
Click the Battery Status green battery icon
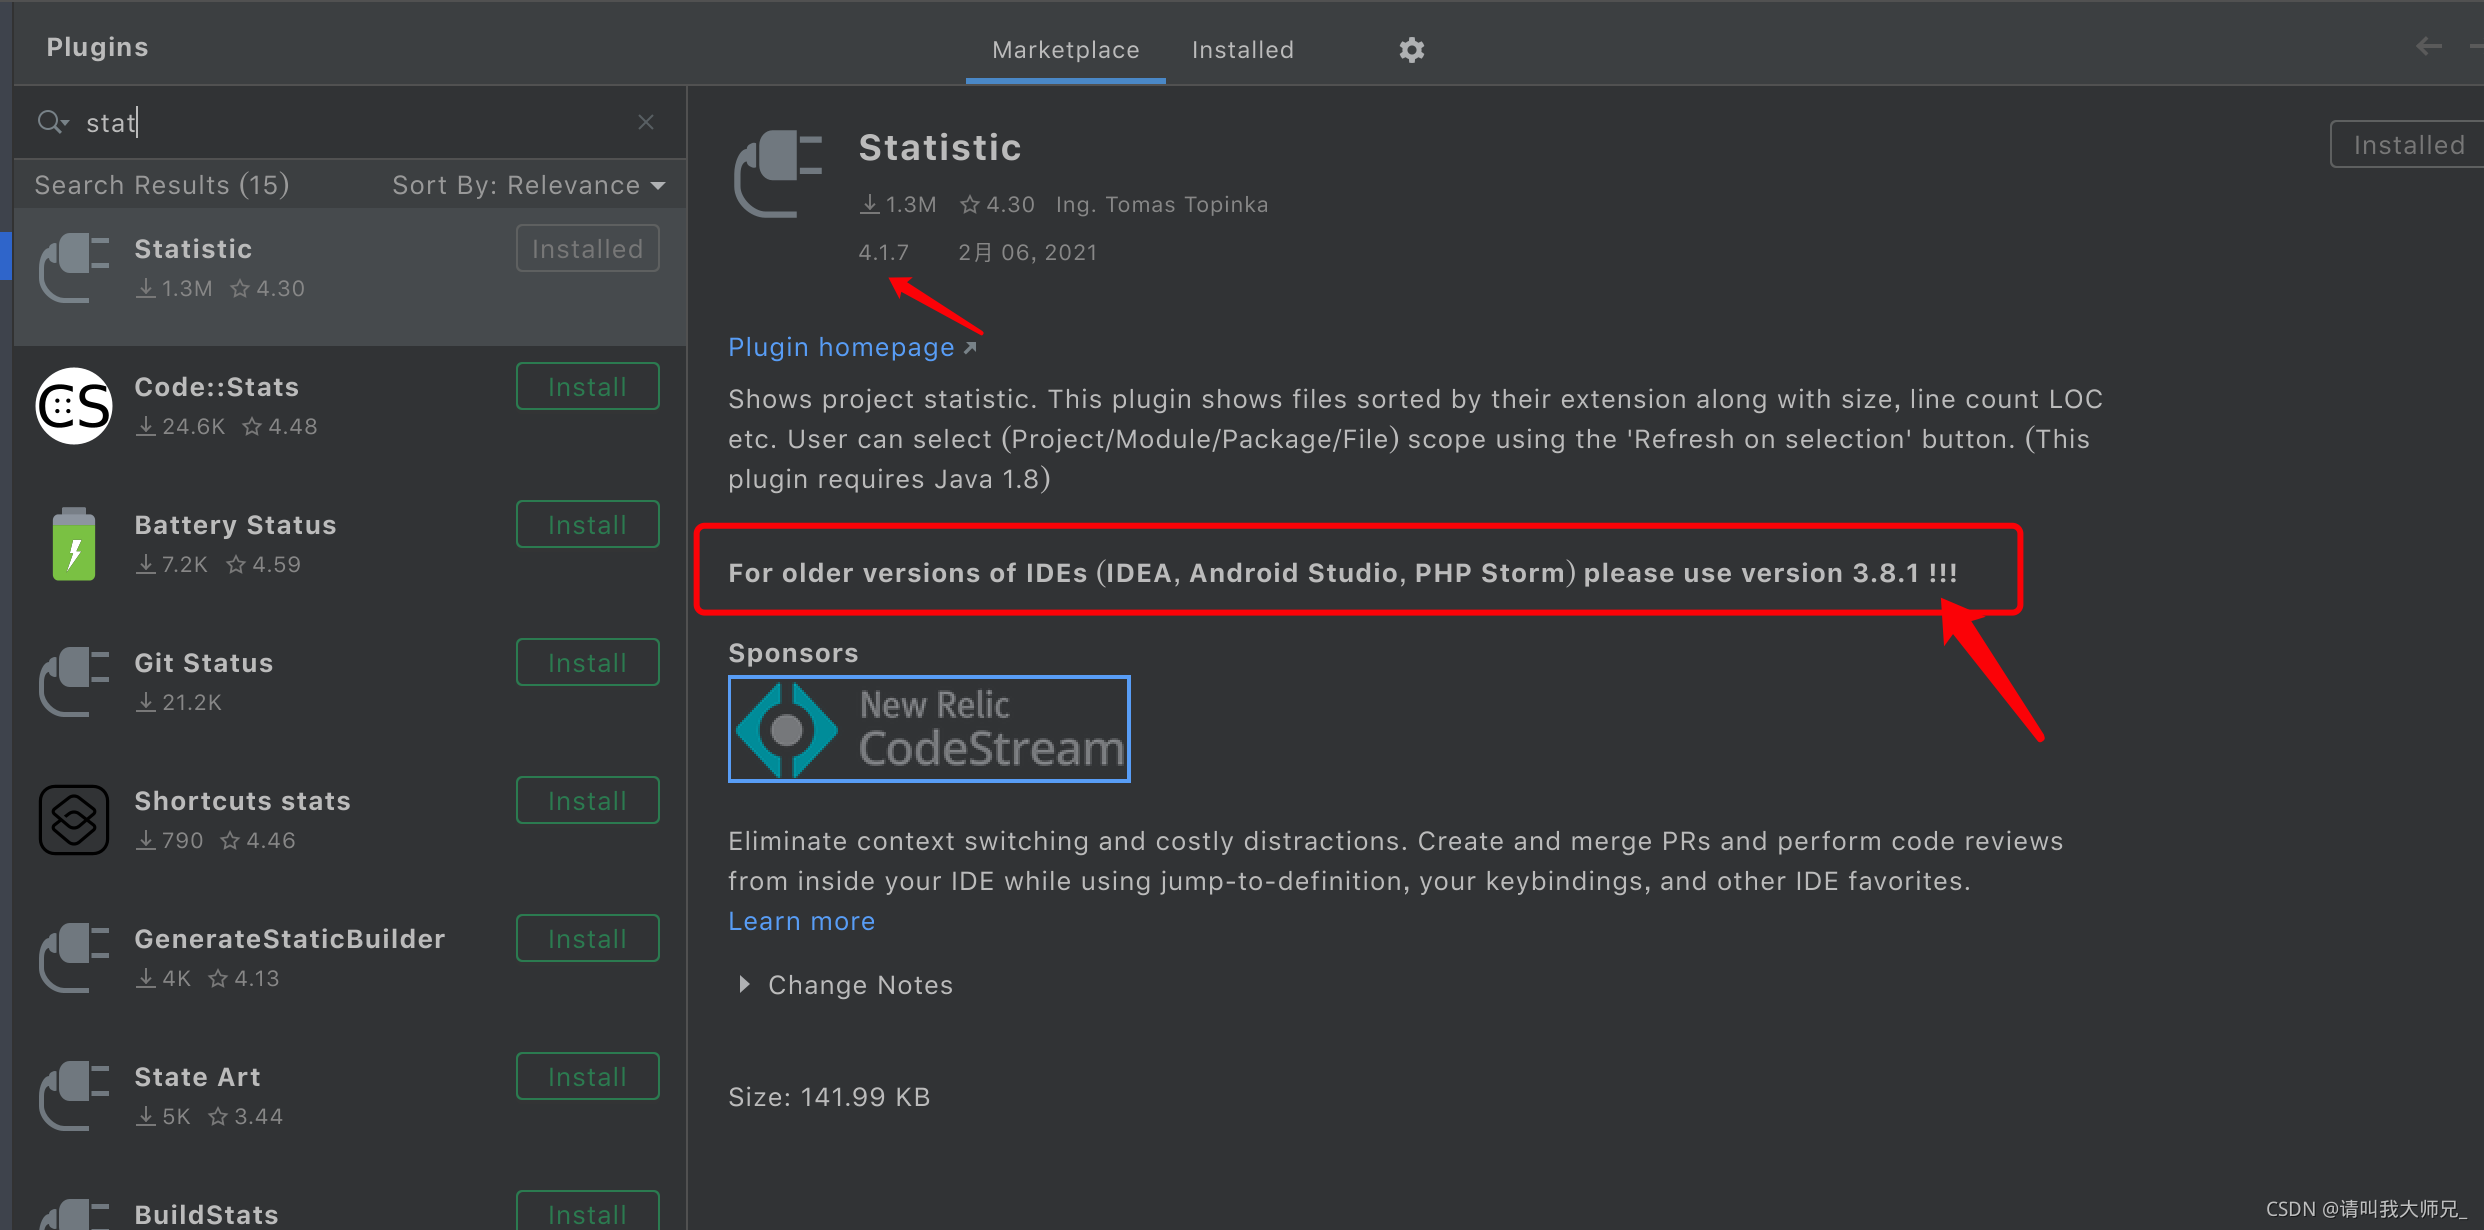[x=73, y=544]
